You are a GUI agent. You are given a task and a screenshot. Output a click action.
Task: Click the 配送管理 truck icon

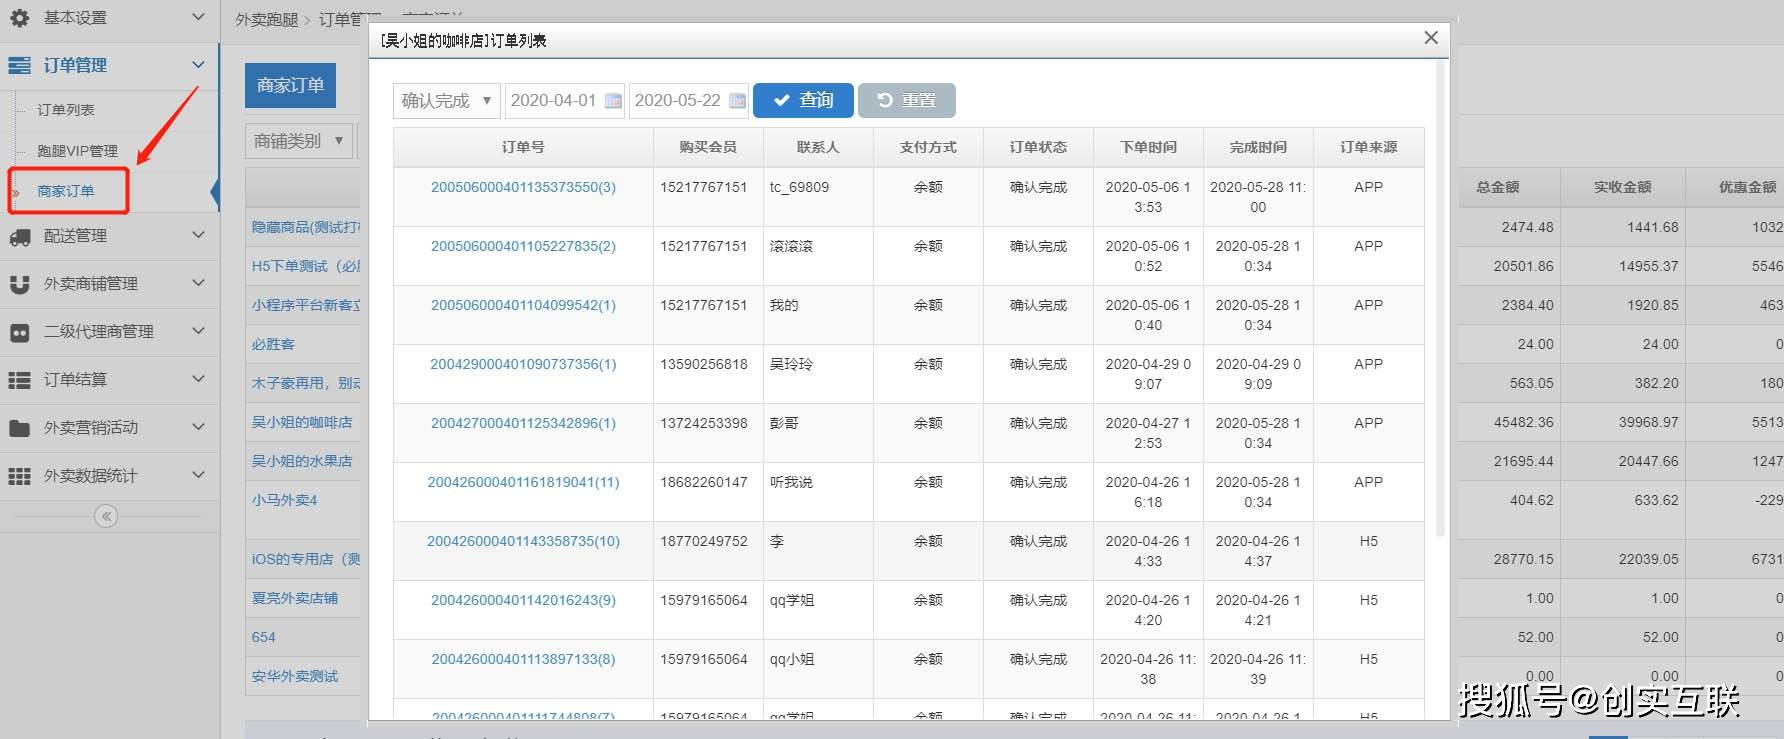click(19, 237)
